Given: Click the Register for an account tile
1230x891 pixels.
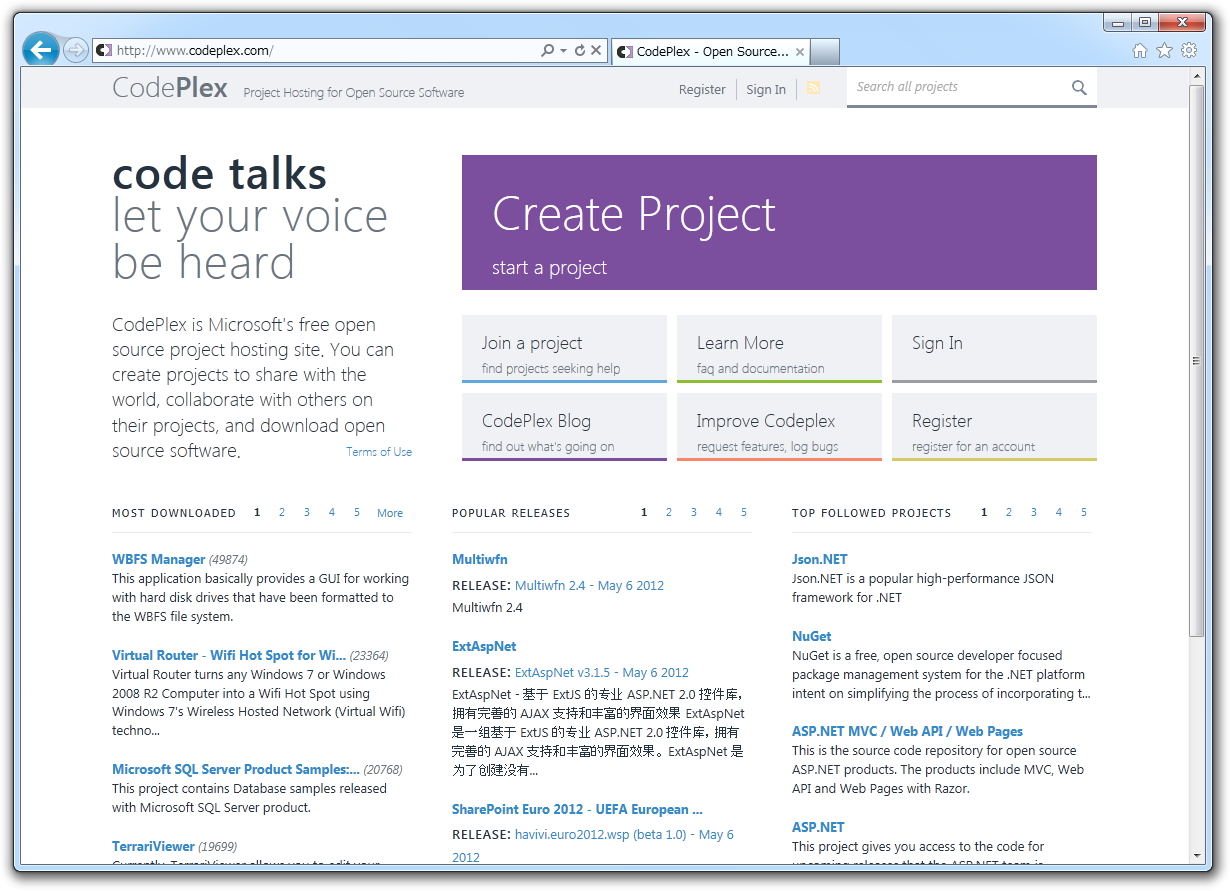Looking at the screenshot, I should click(x=994, y=427).
